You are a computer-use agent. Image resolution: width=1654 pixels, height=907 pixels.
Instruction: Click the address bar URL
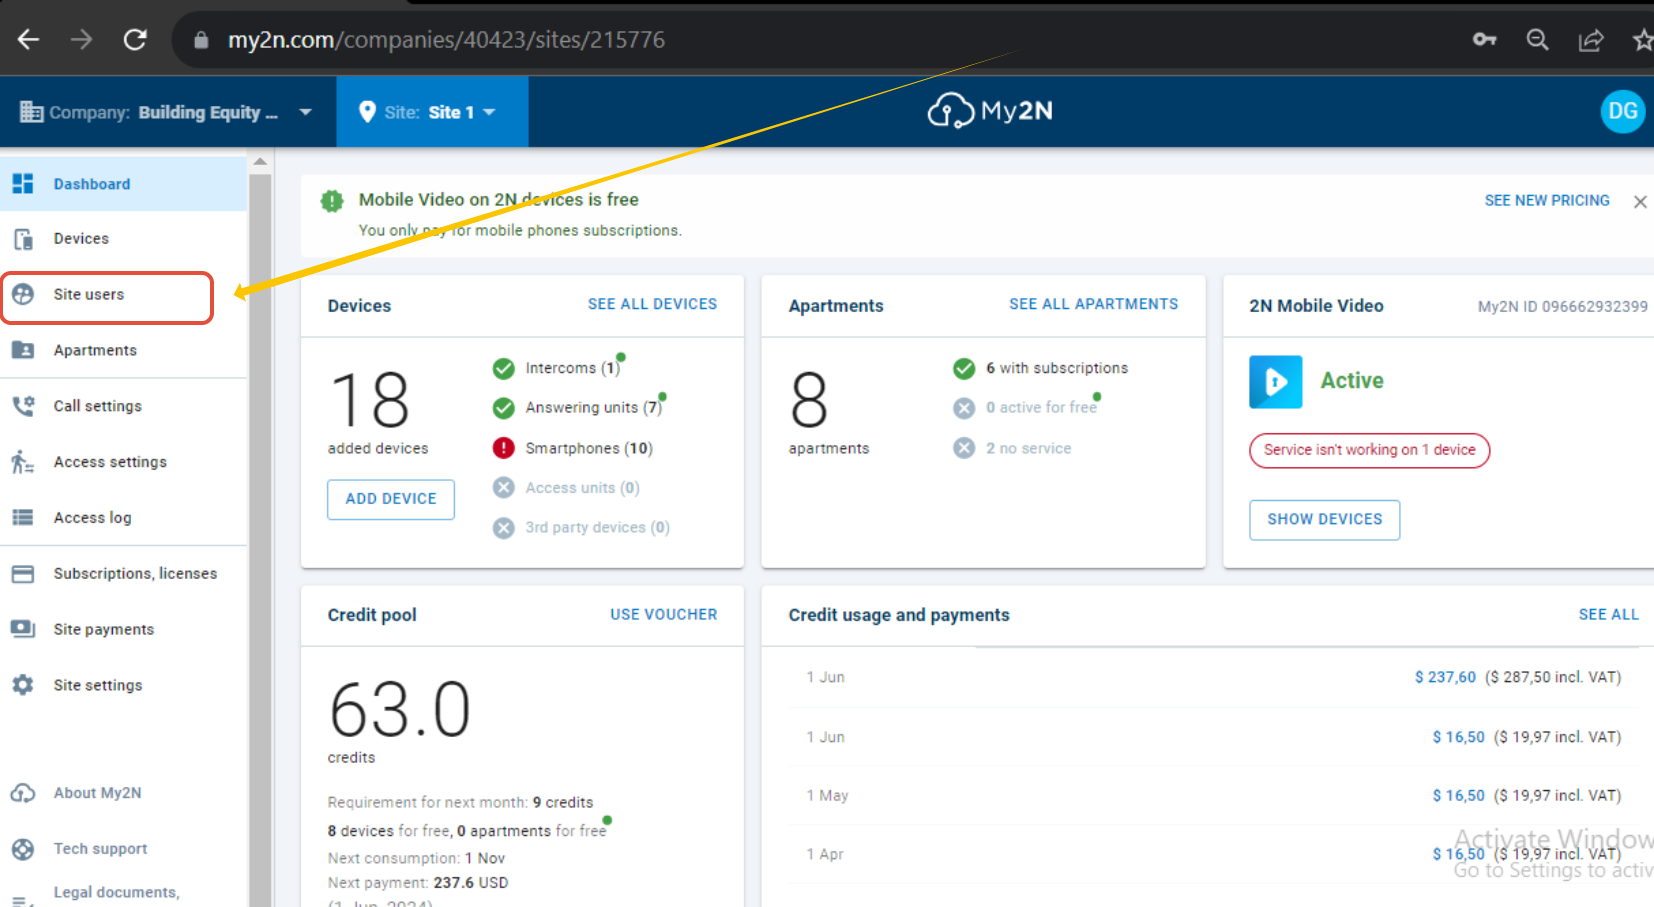(x=446, y=40)
